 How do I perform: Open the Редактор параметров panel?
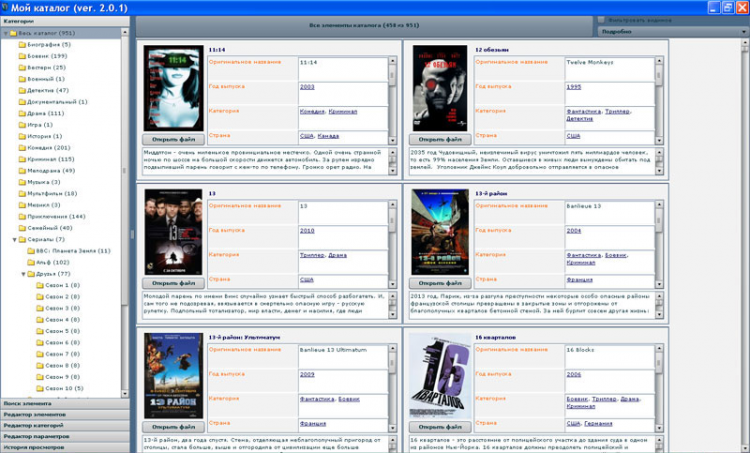point(65,437)
